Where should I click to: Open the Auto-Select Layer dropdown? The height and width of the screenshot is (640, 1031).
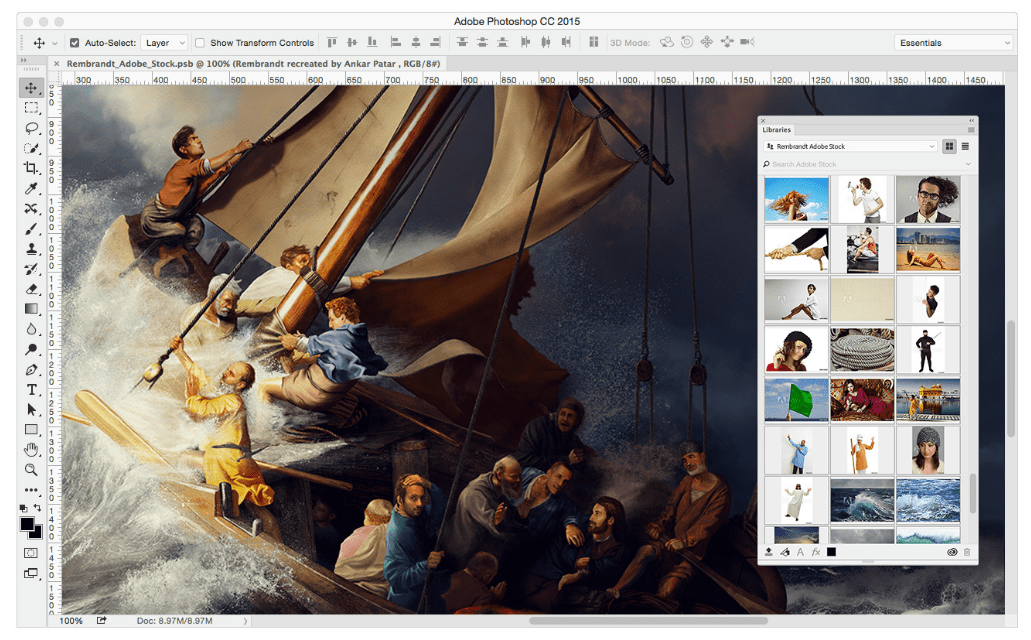[x=164, y=42]
